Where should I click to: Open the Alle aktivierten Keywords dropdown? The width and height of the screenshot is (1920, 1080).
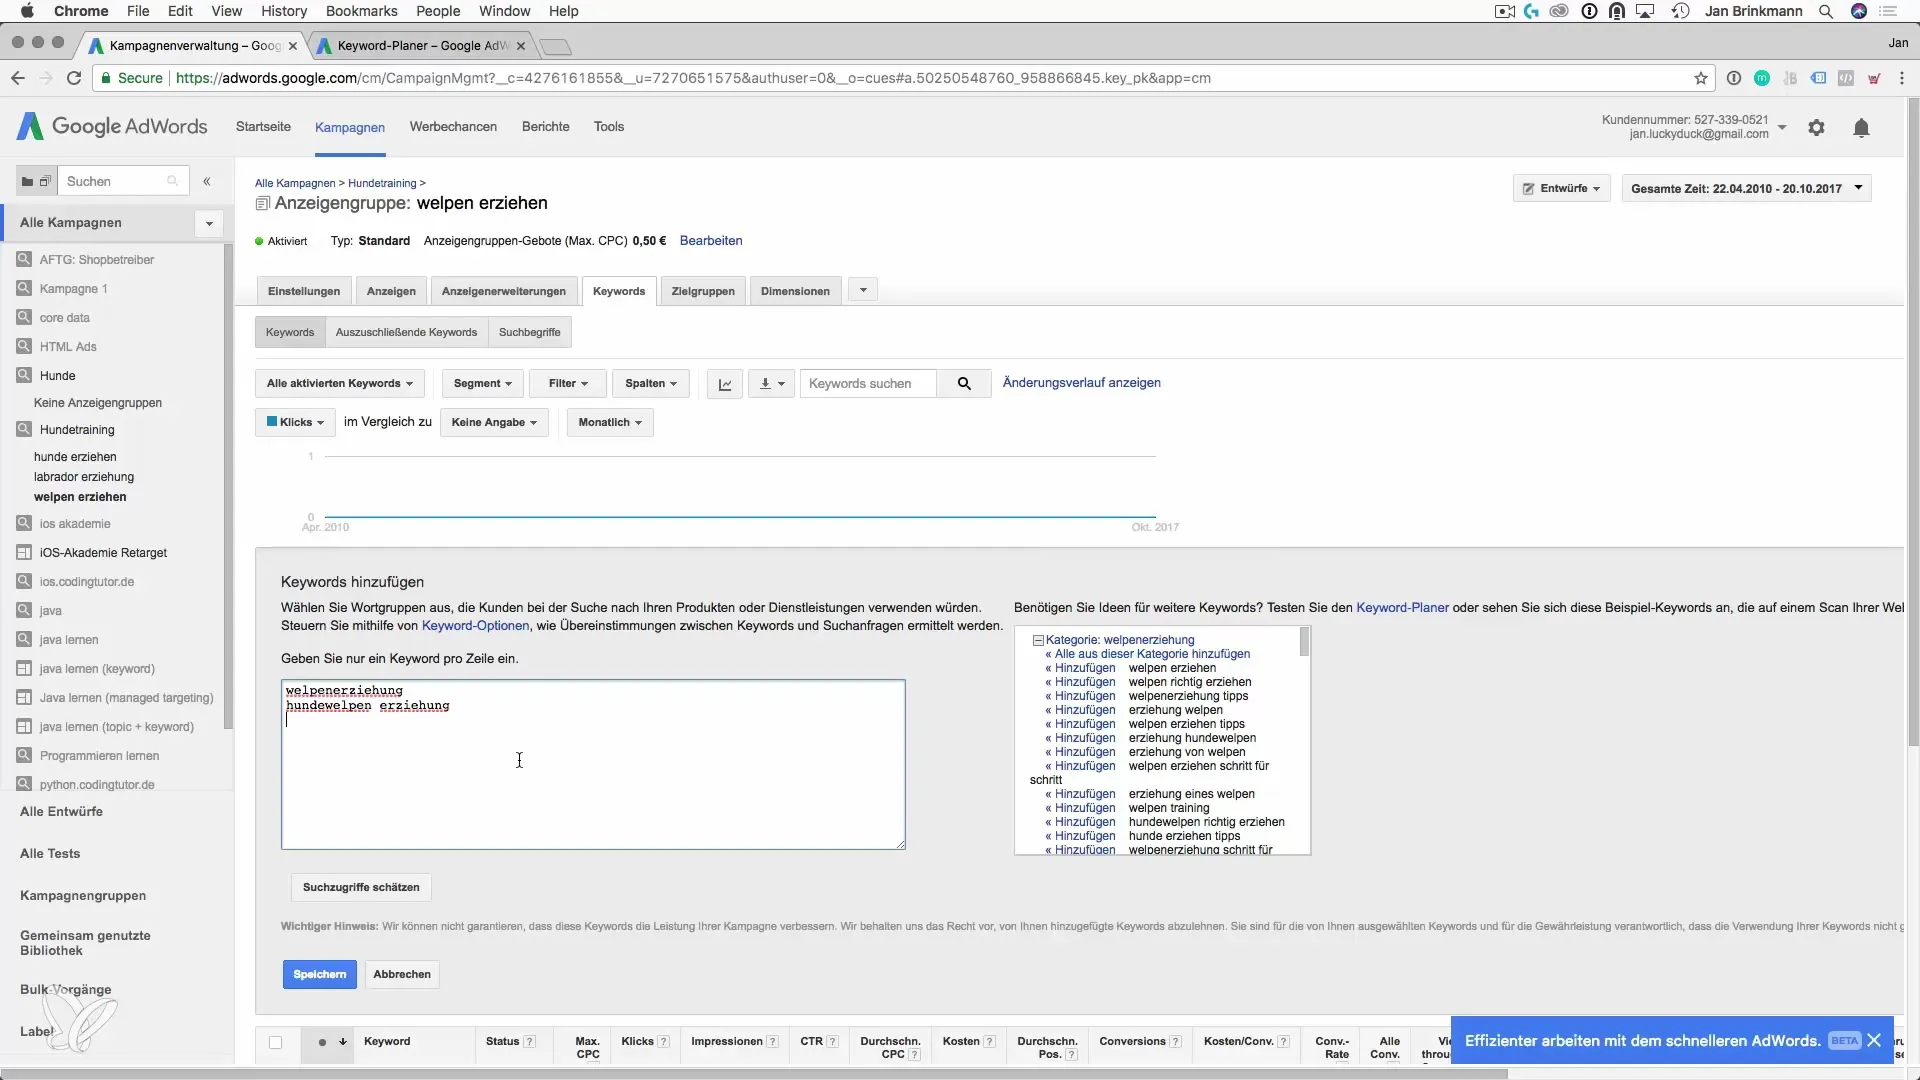pos(339,384)
